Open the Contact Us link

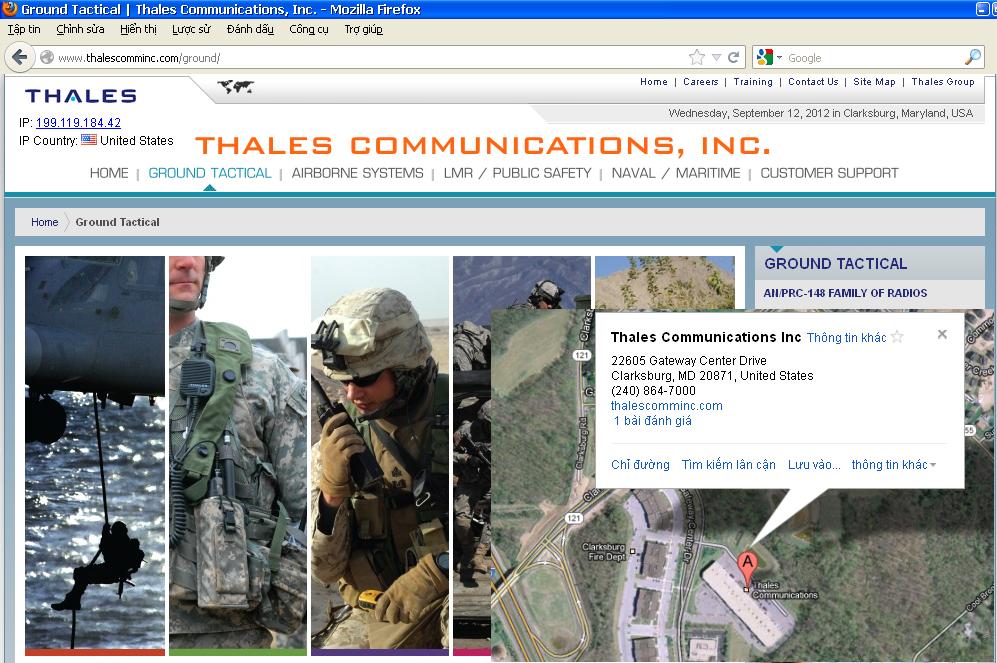[x=813, y=81]
